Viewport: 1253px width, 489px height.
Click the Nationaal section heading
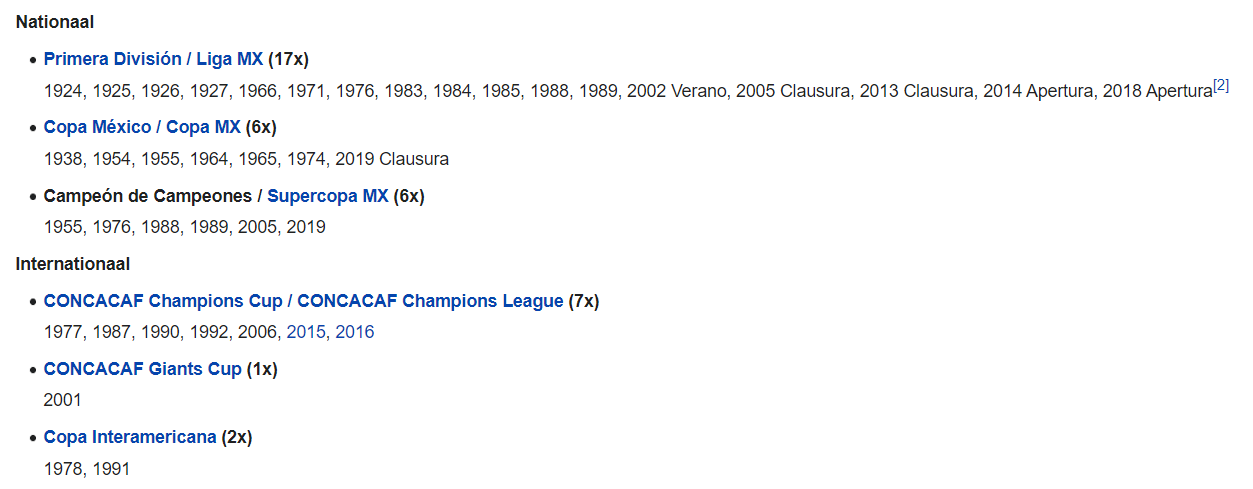(x=55, y=21)
